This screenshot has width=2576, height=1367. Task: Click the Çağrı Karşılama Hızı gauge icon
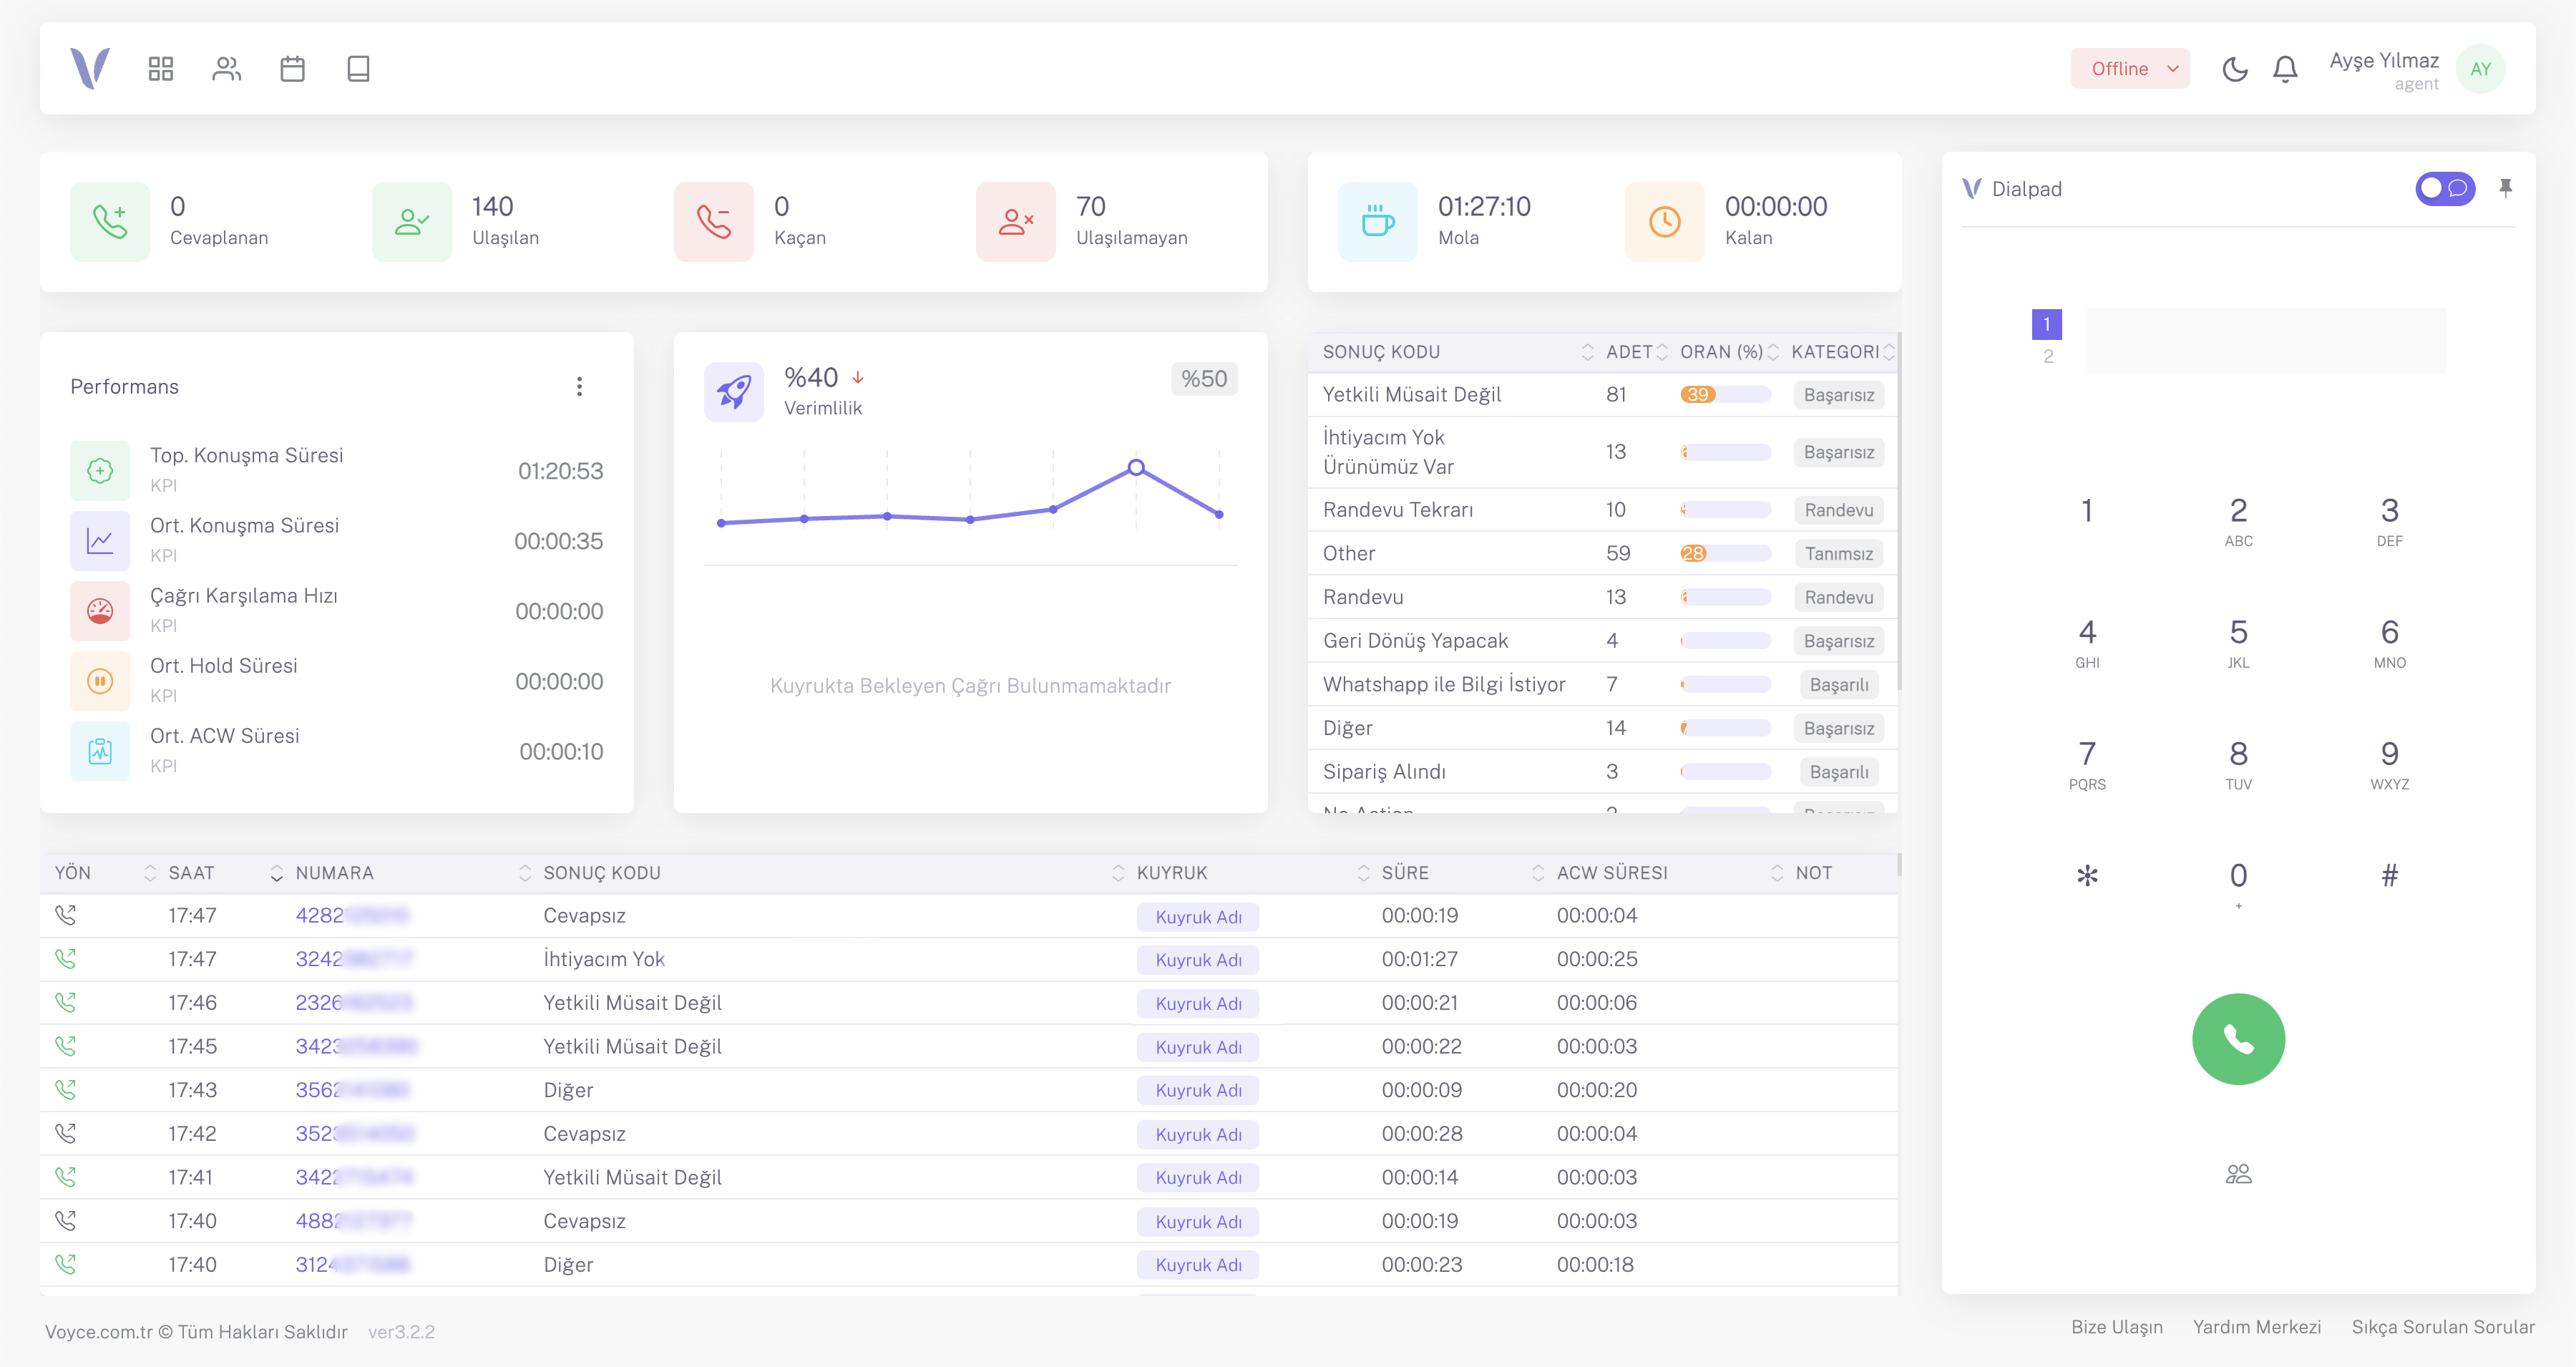(x=100, y=610)
